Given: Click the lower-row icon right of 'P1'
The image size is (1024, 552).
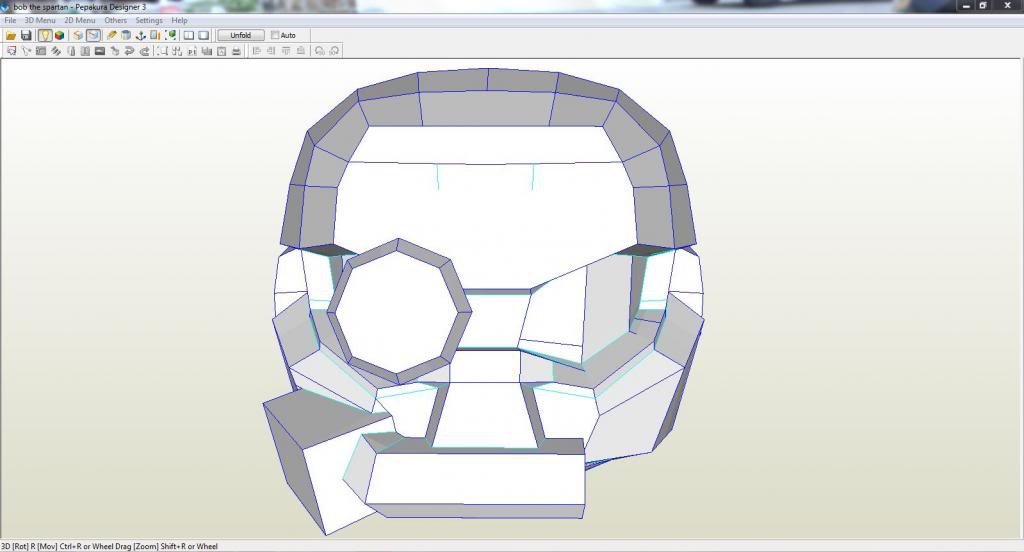Looking at the screenshot, I should [x=207, y=51].
